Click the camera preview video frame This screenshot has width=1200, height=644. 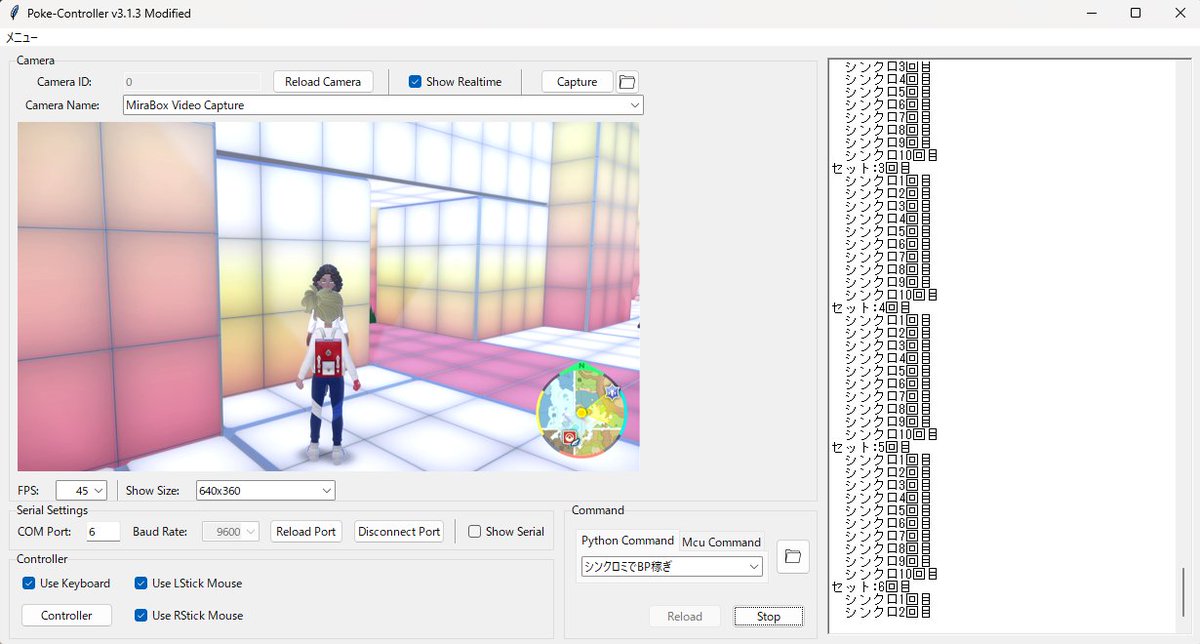point(328,297)
